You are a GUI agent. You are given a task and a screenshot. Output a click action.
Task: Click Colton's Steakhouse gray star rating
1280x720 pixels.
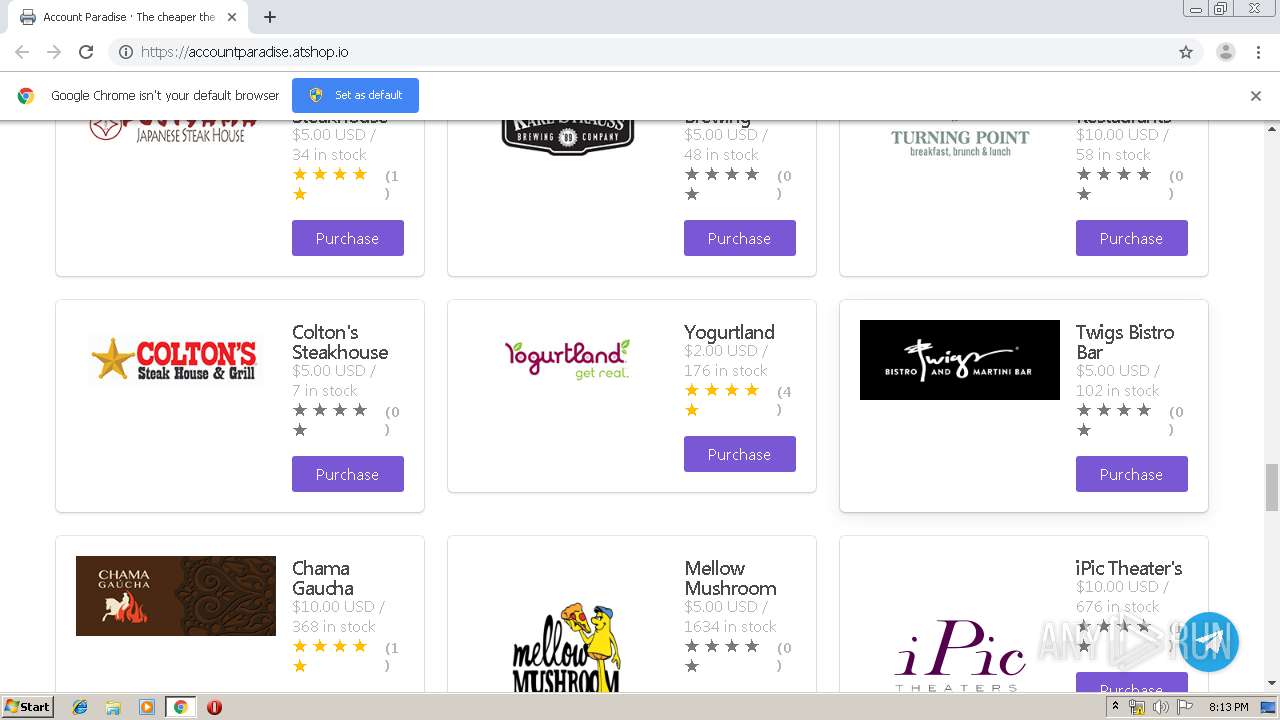pos(330,420)
